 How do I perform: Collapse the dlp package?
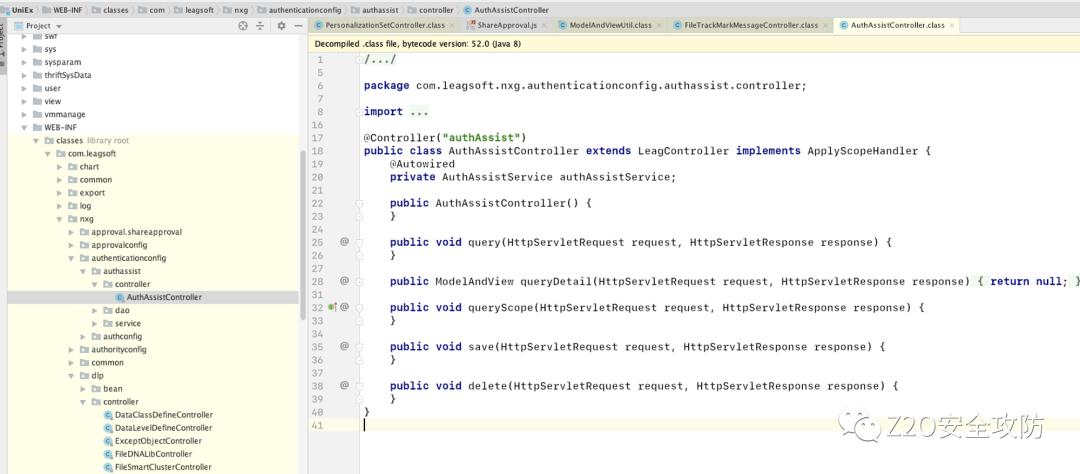point(72,376)
